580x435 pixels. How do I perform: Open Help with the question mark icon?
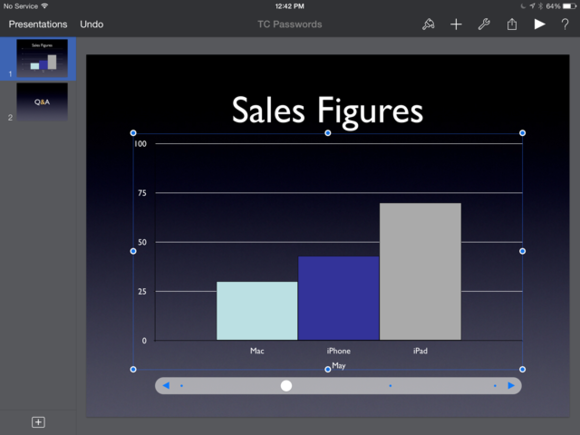click(565, 24)
